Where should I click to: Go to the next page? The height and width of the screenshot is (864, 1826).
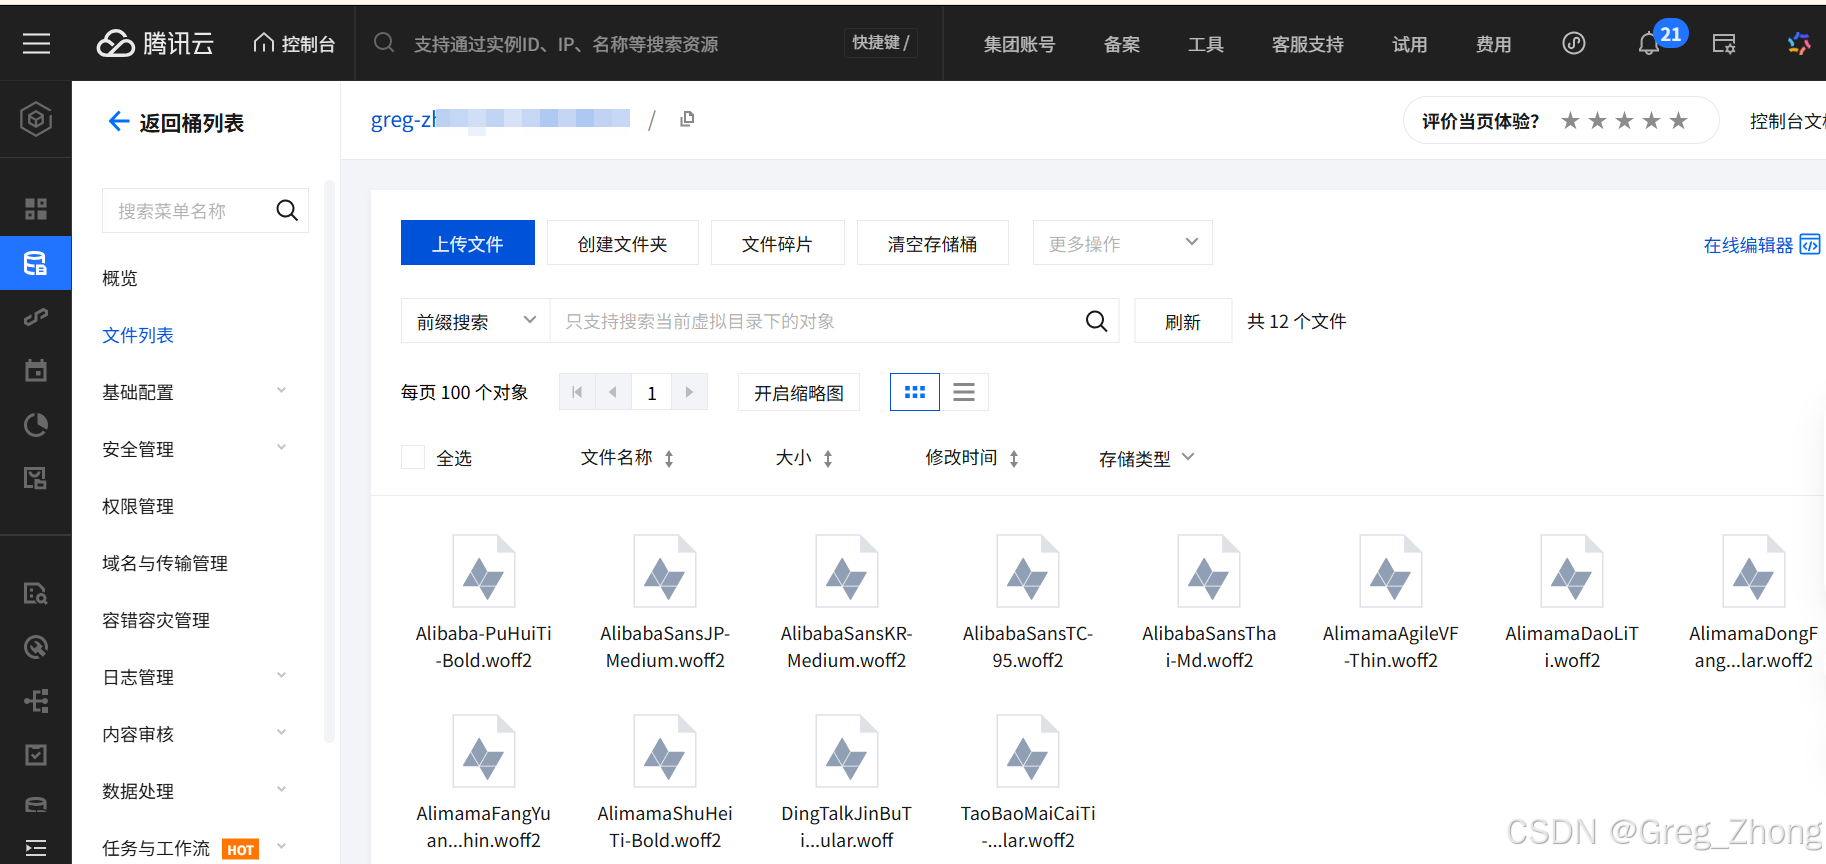click(x=689, y=392)
